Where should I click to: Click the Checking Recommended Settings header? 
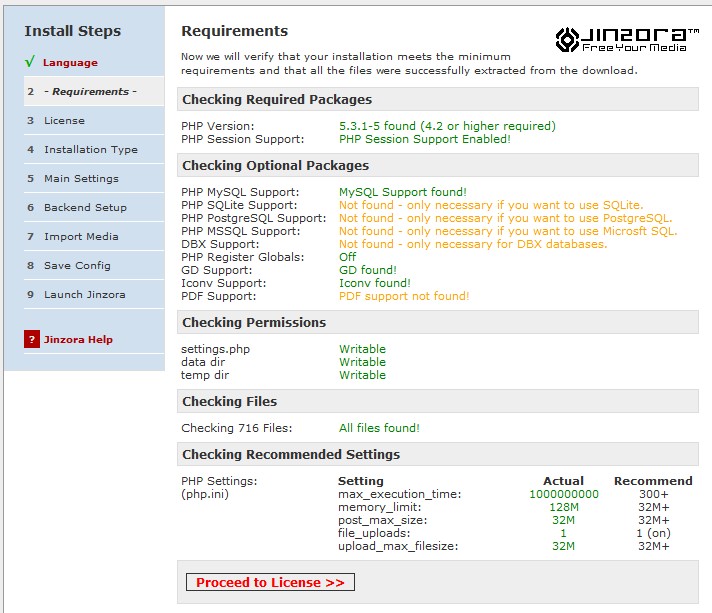point(438,454)
